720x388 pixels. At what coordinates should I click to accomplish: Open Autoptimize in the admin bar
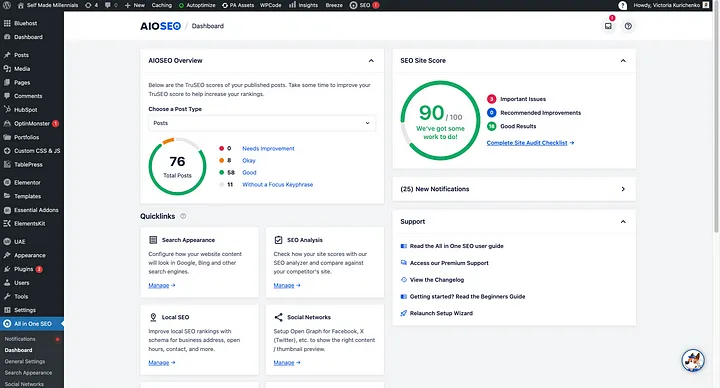(197, 5)
